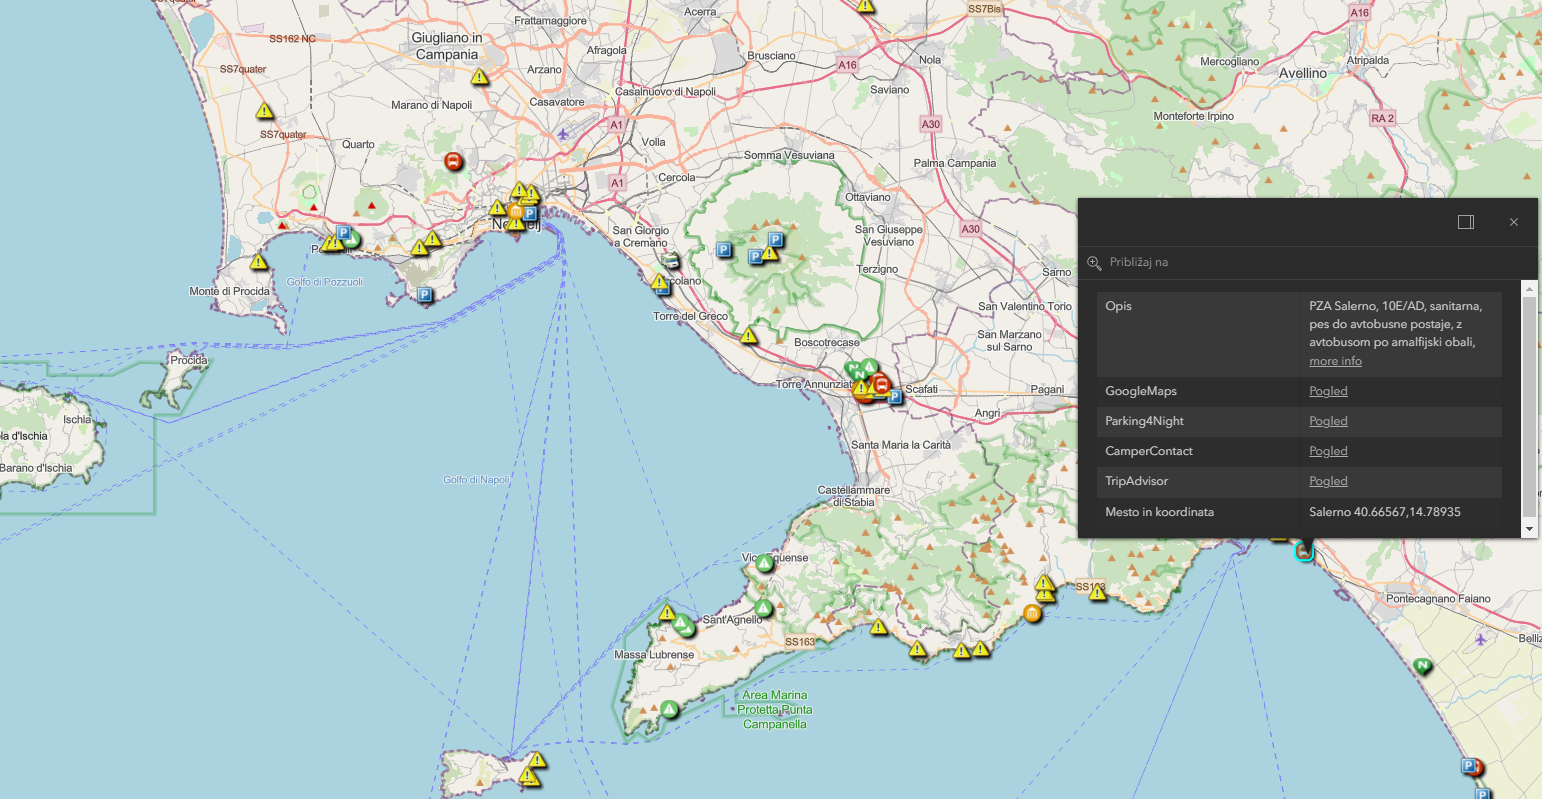The image size is (1542, 799).
Task: Dock the popup panel
Action: (1466, 222)
